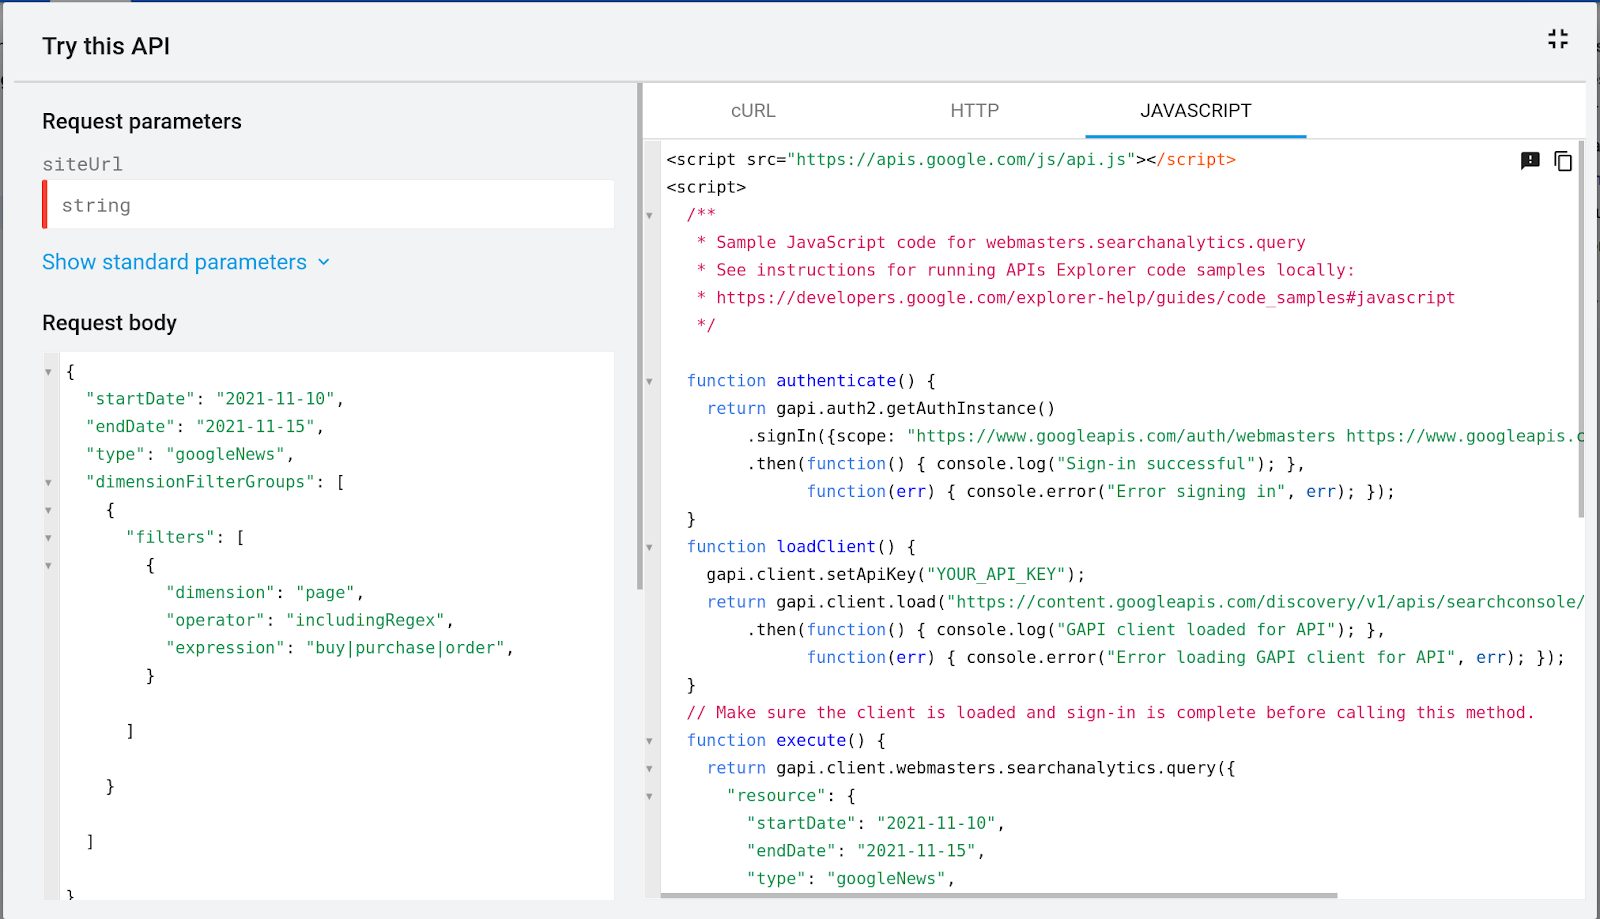Click the panel divider scrollbar handle
This screenshot has width=1600, height=919.
640,336
